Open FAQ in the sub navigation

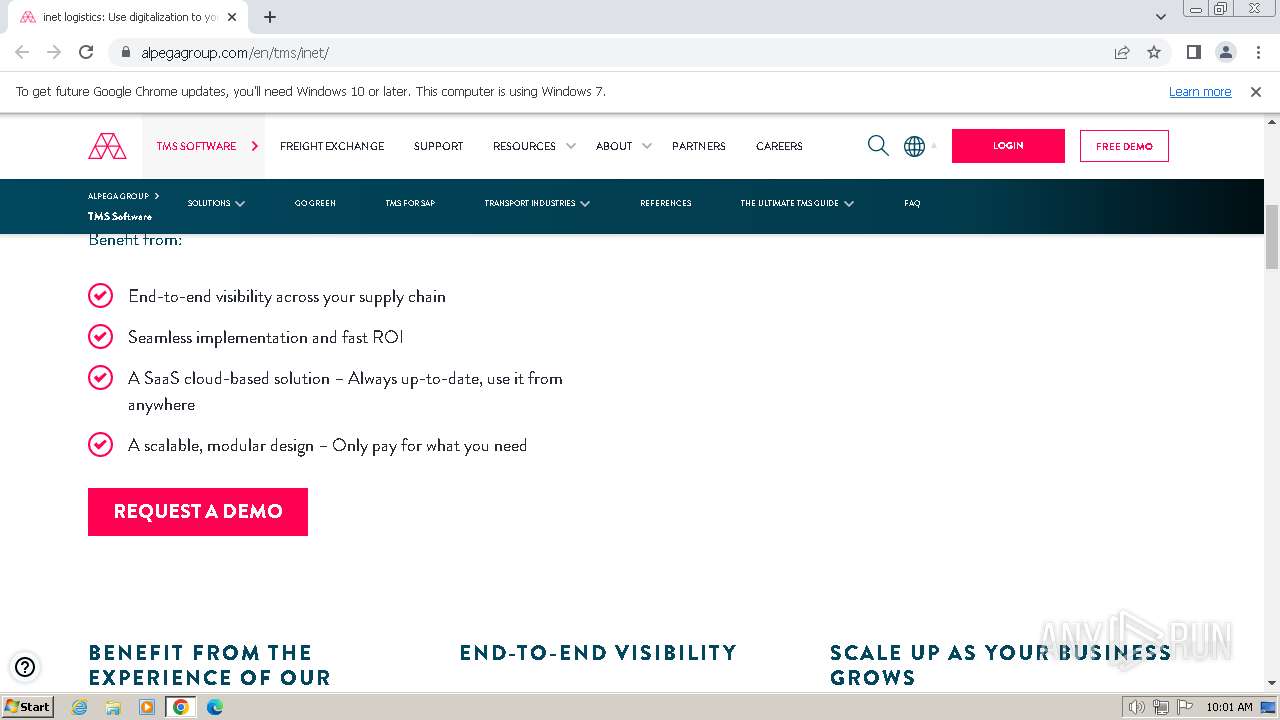[912, 203]
